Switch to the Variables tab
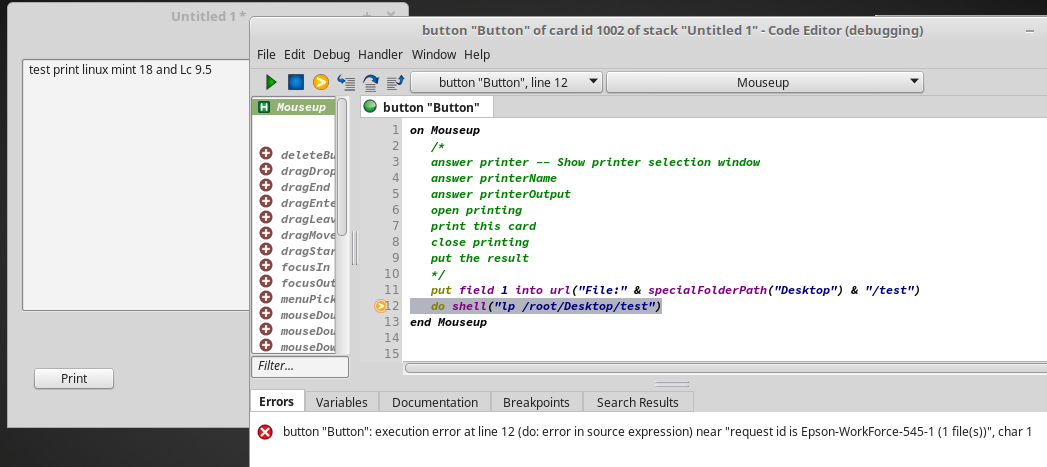 point(341,402)
